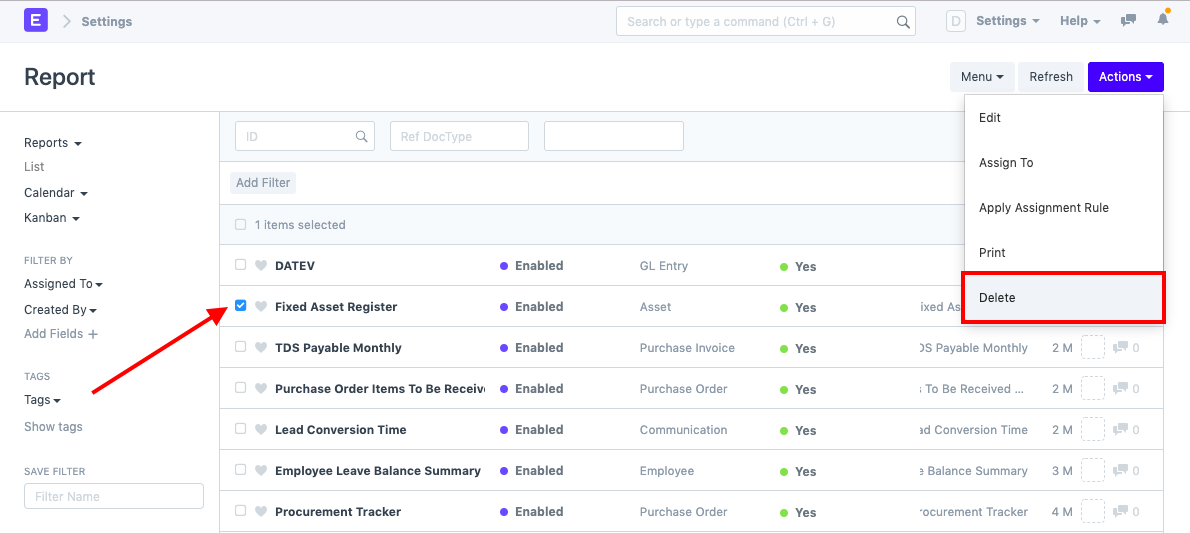Choose Delete from the Actions menu

click(997, 298)
